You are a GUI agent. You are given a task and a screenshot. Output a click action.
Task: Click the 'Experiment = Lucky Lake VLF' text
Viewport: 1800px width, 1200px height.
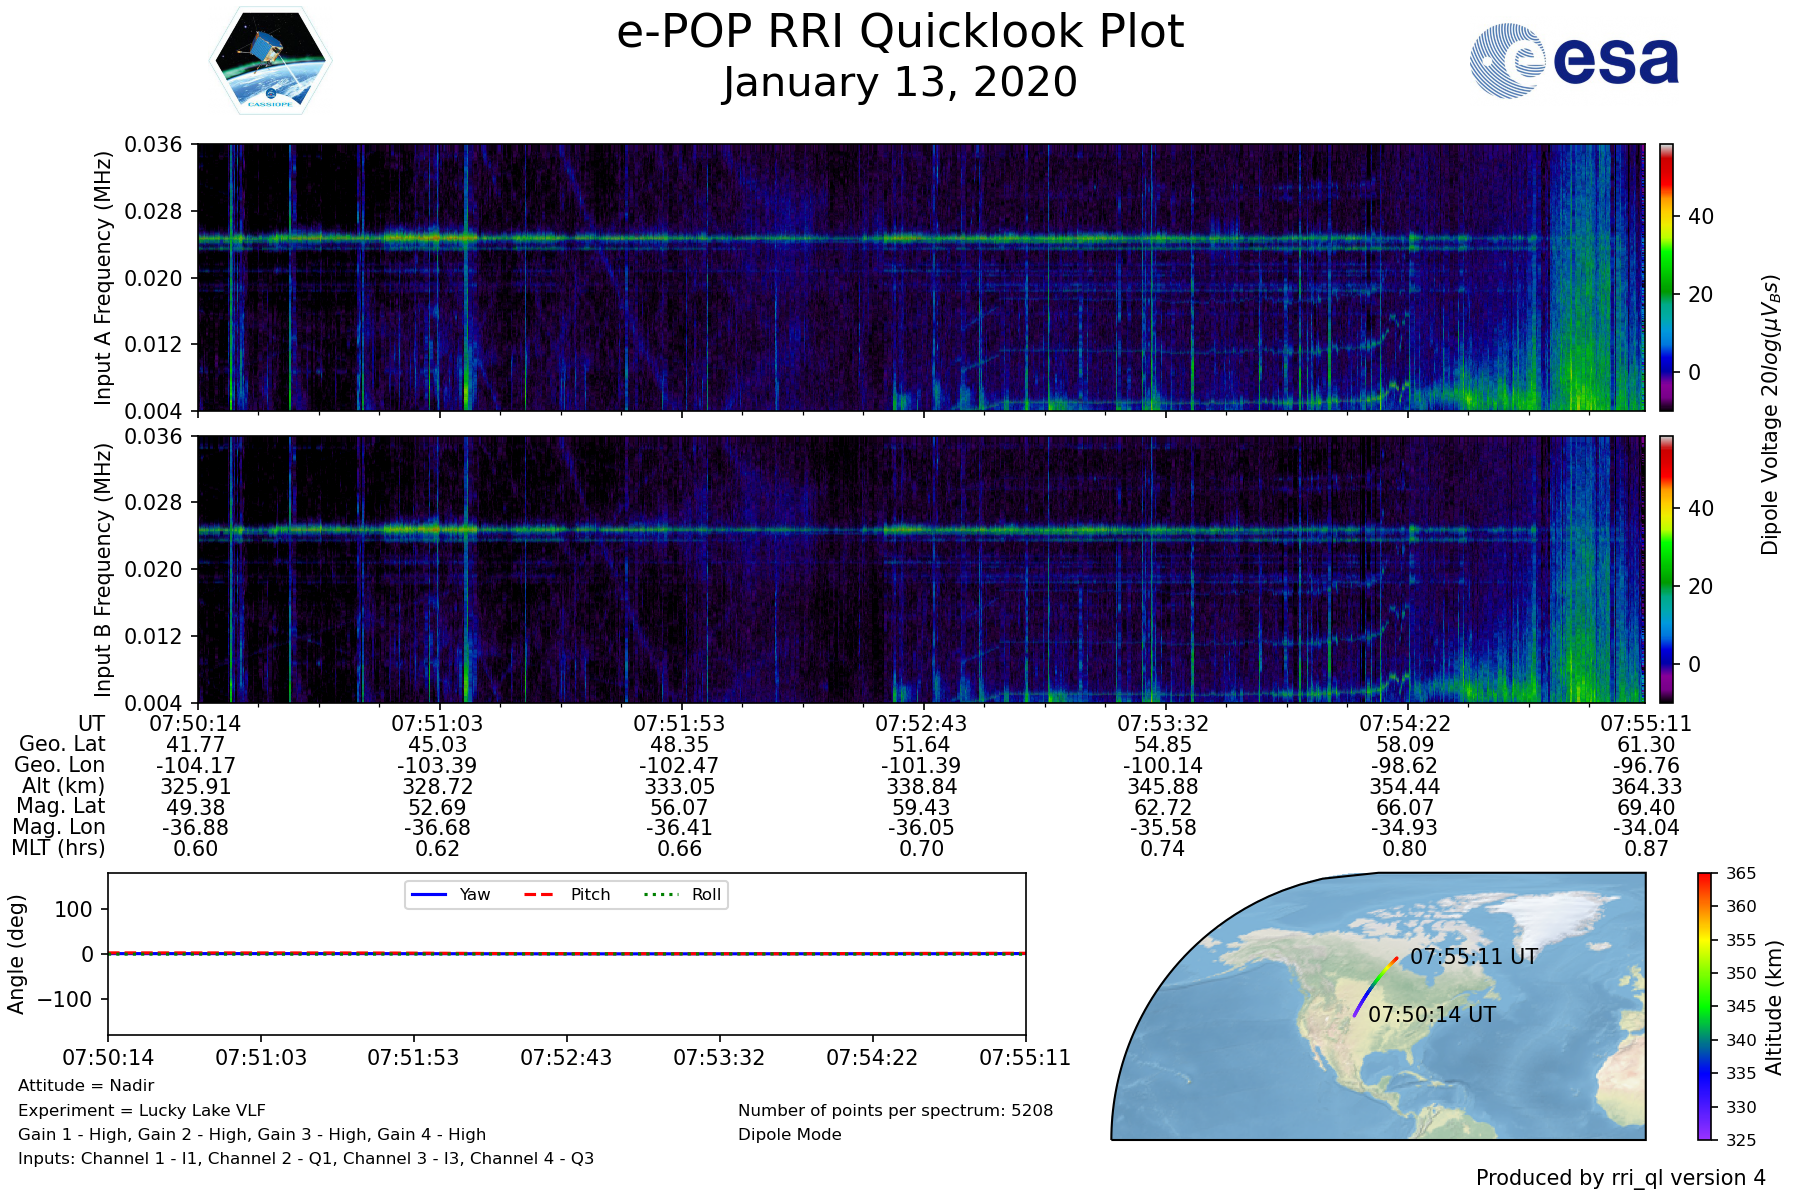coord(142,1110)
